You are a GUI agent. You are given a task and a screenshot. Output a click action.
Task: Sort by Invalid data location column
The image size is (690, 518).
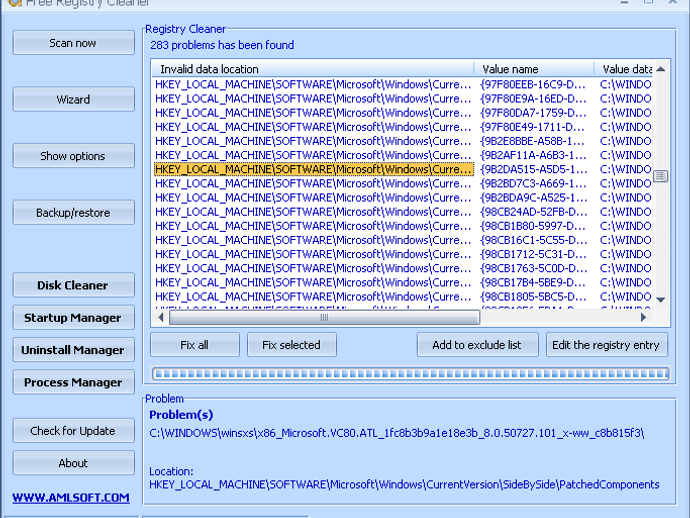coord(312,69)
